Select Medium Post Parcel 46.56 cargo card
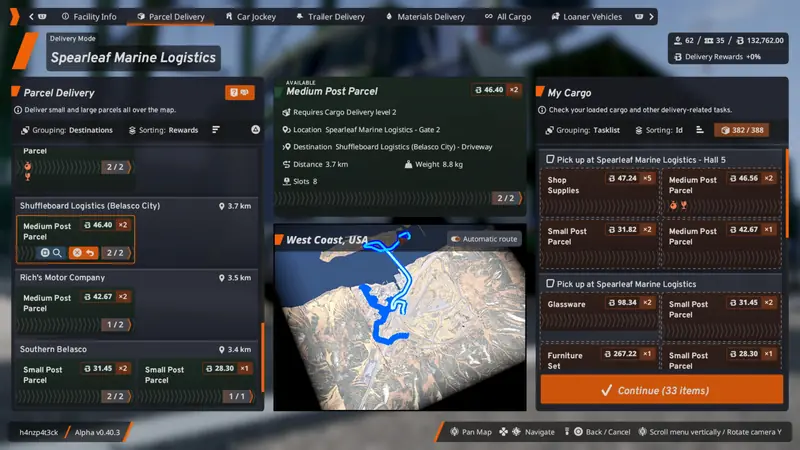Image resolution: width=800 pixels, height=450 pixels. [720, 192]
